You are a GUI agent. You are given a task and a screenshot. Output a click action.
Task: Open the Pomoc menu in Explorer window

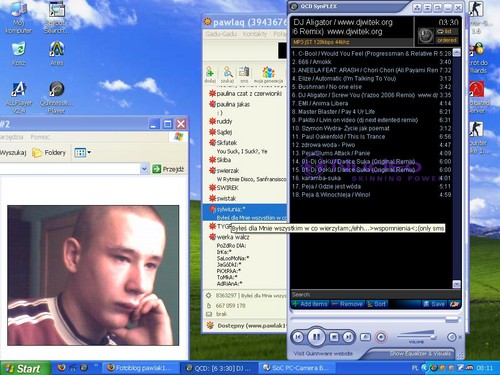(x=40, y=137)
